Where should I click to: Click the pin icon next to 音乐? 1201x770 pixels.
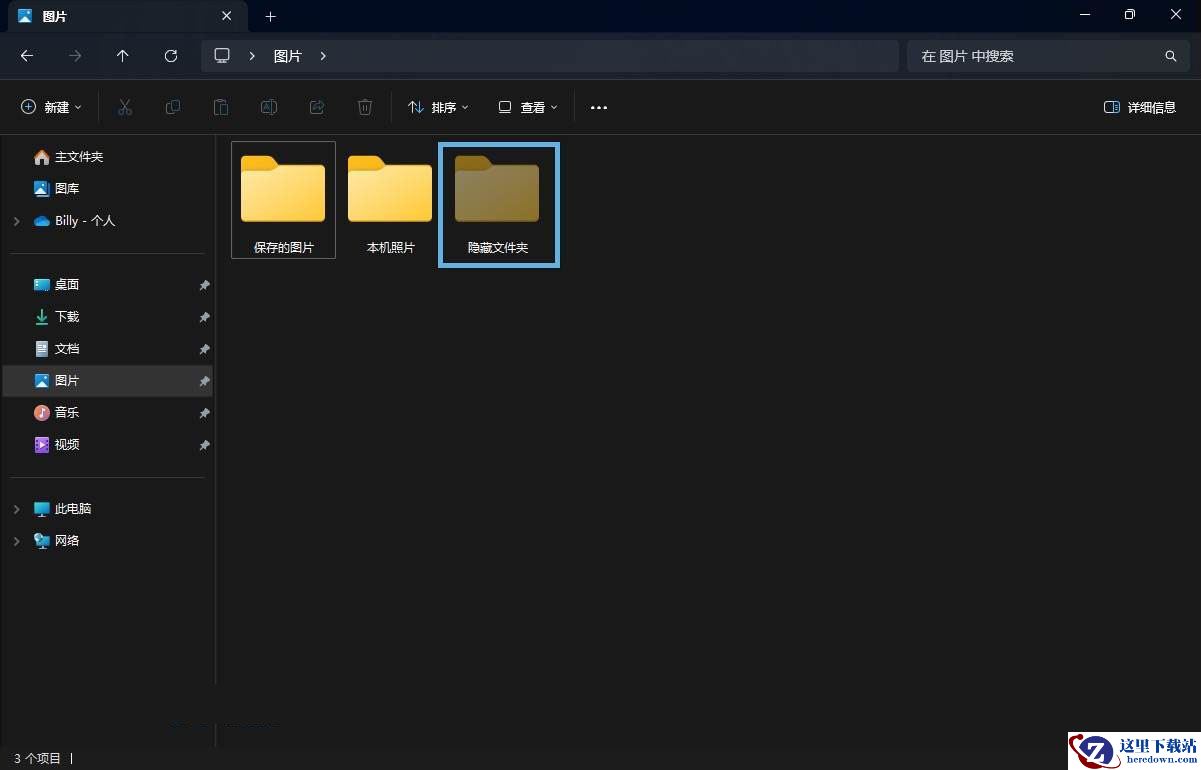(x=204, y=413)
